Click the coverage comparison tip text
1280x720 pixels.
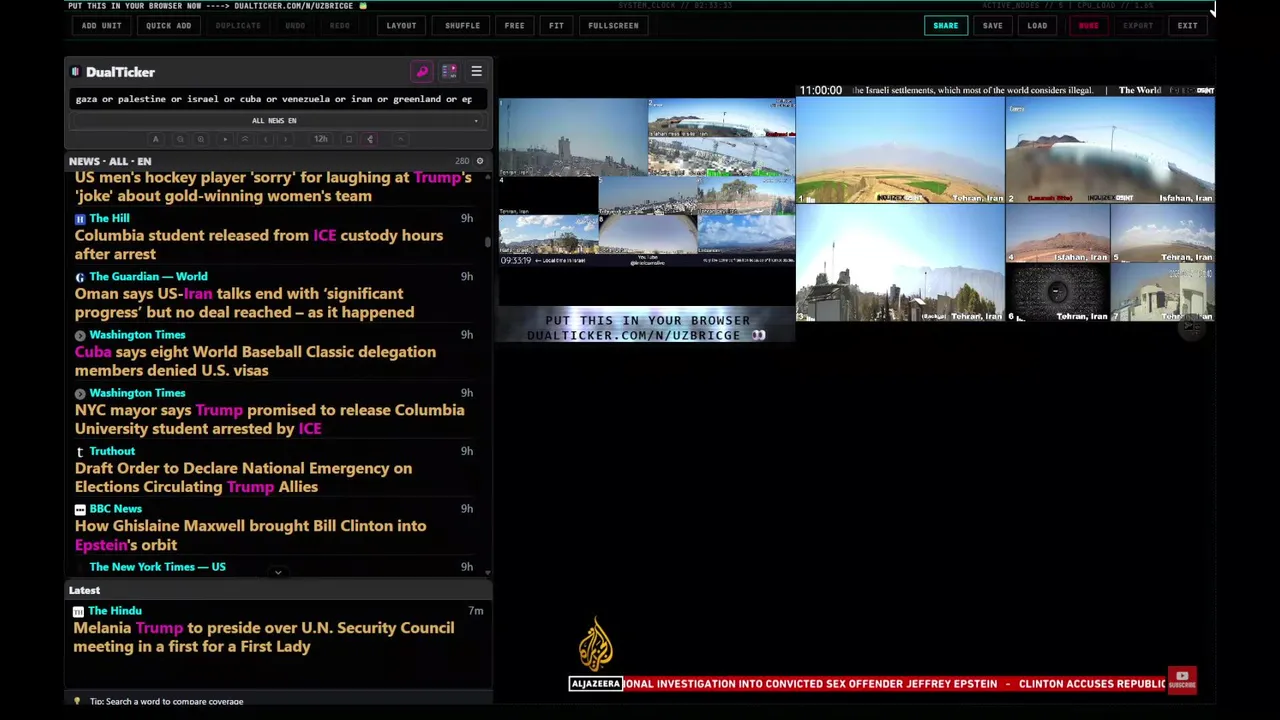167,702
